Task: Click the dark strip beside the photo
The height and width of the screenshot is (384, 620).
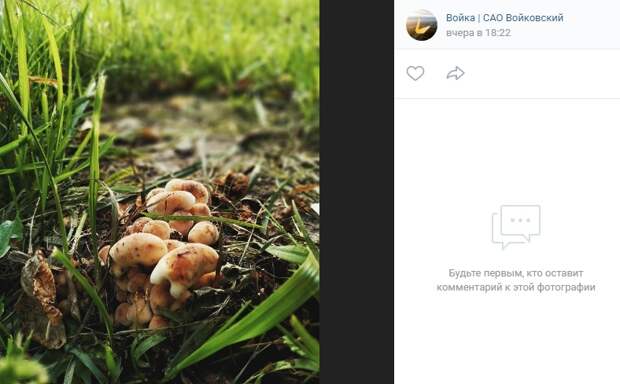Action: (x=356, y=192)
